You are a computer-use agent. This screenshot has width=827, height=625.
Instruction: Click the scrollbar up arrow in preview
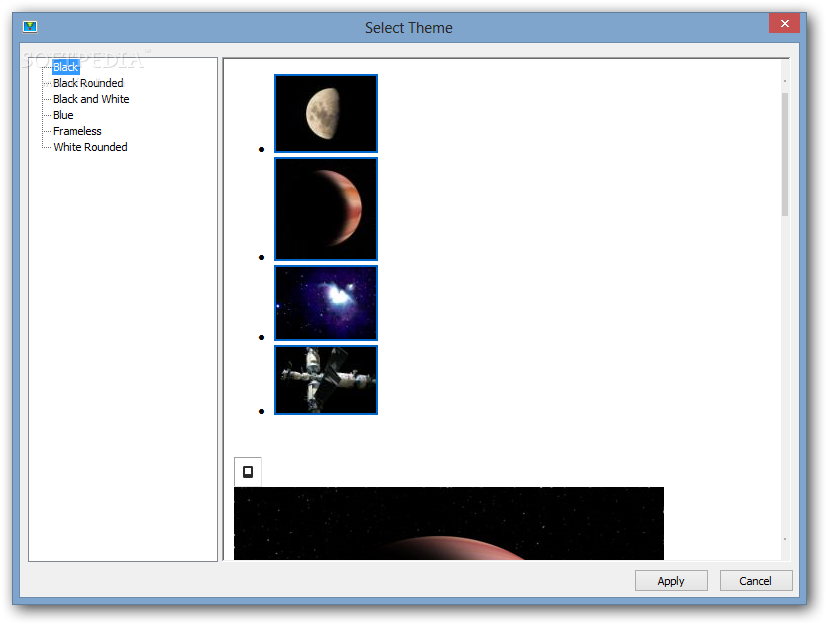pyautogui.click(x=785, y=81)
